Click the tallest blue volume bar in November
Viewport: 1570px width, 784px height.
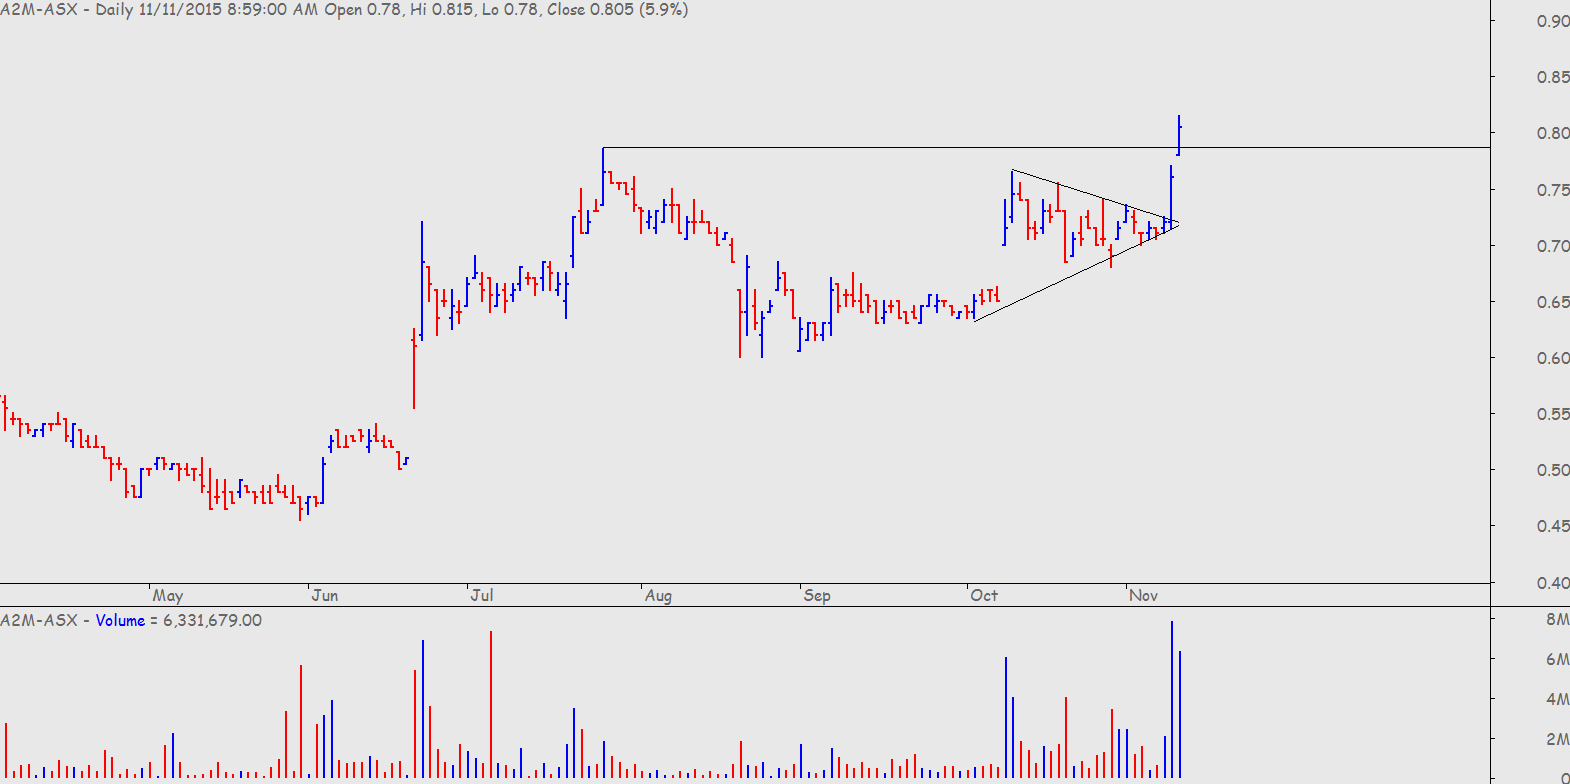(x=1171, y=699)
